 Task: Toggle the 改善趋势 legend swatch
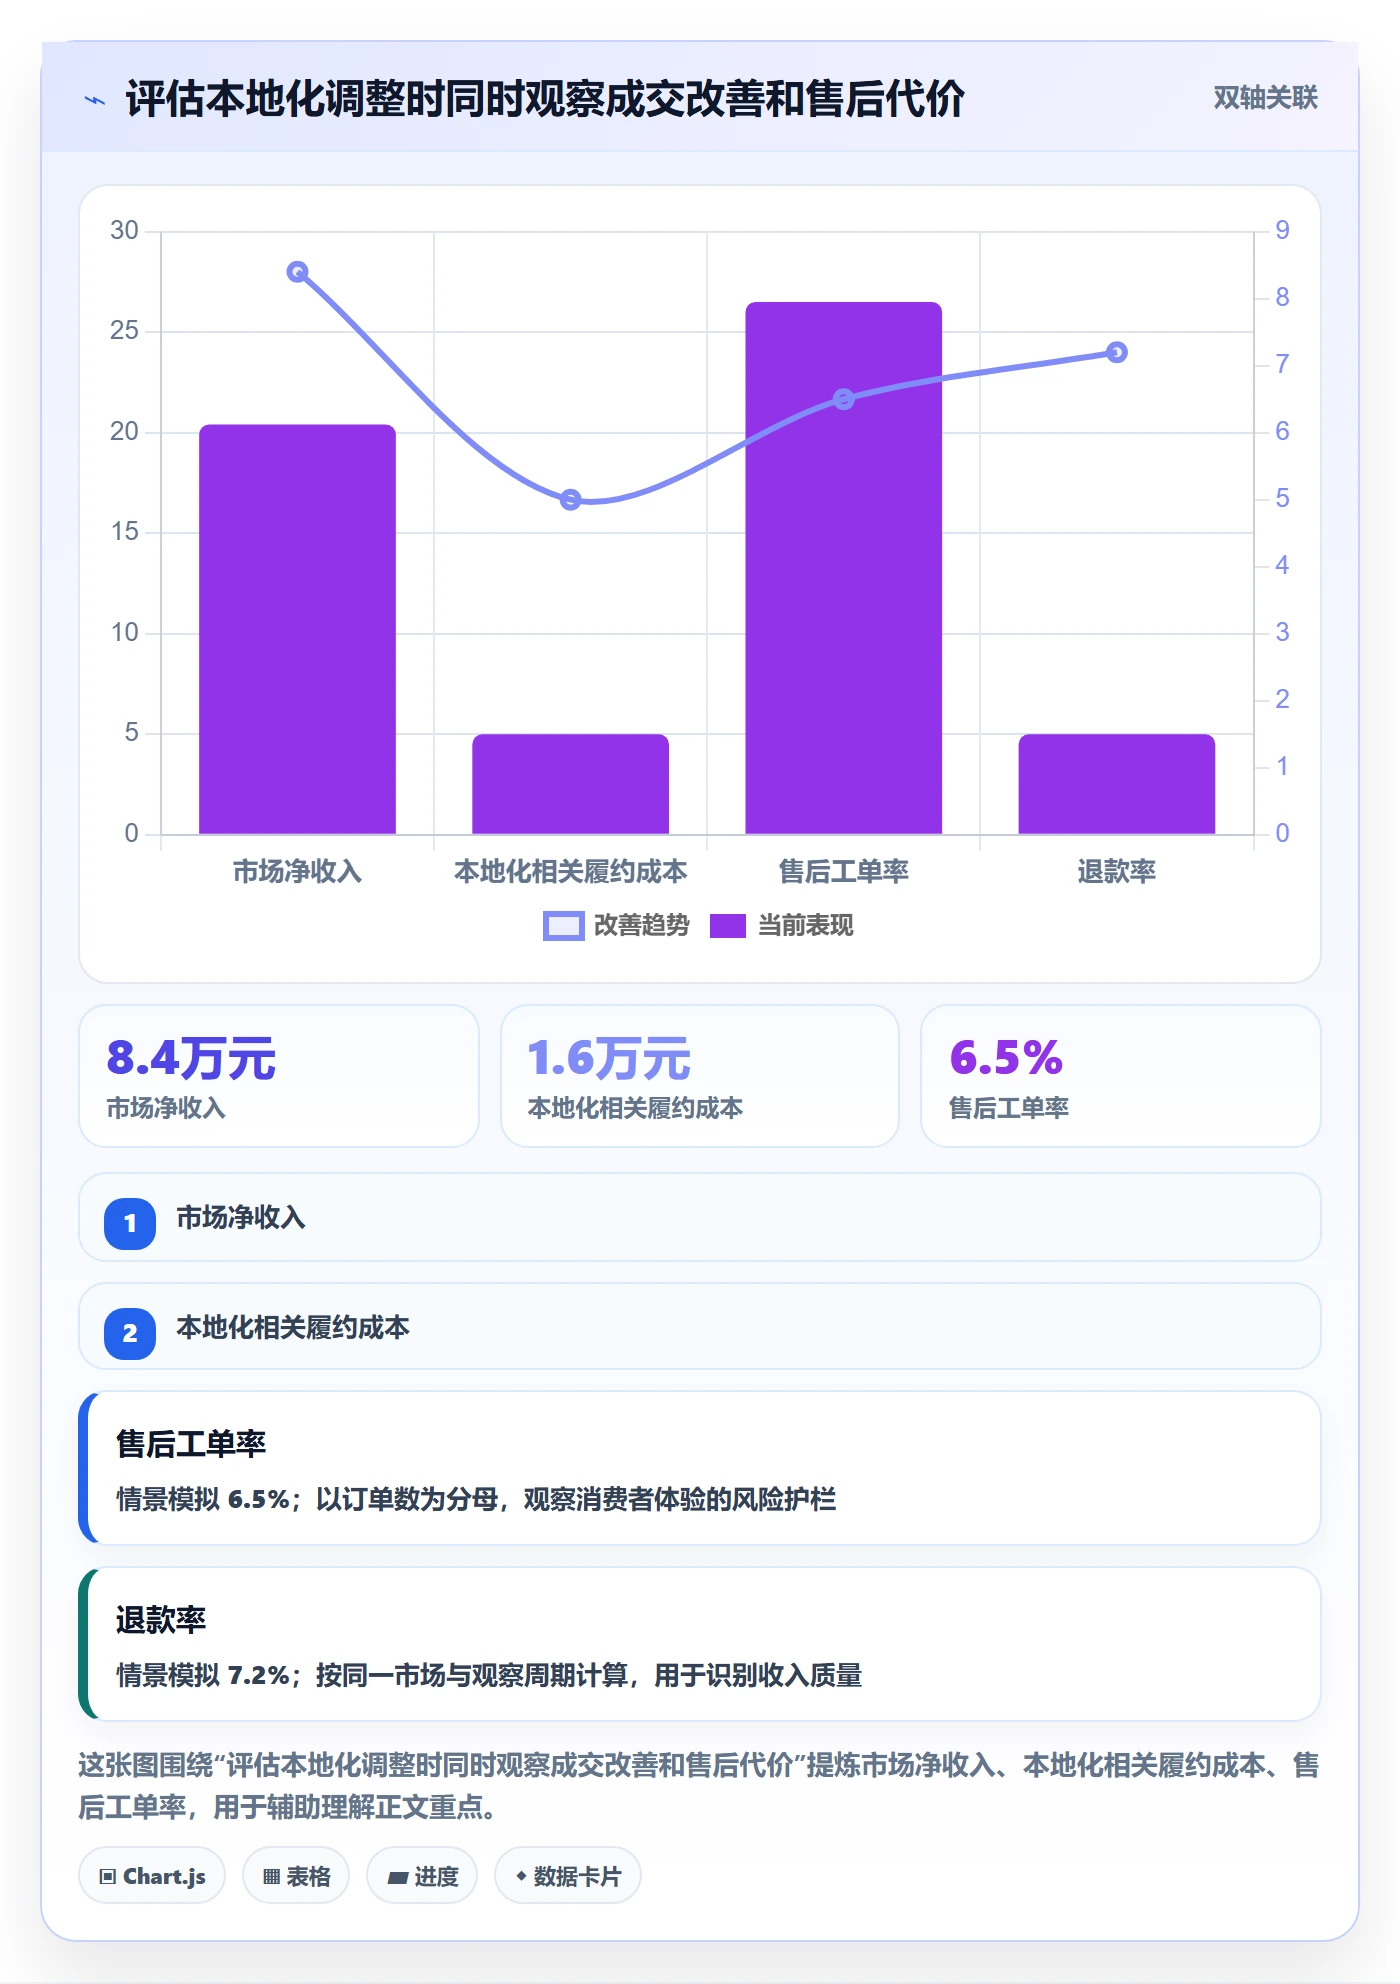coord(563,926)
